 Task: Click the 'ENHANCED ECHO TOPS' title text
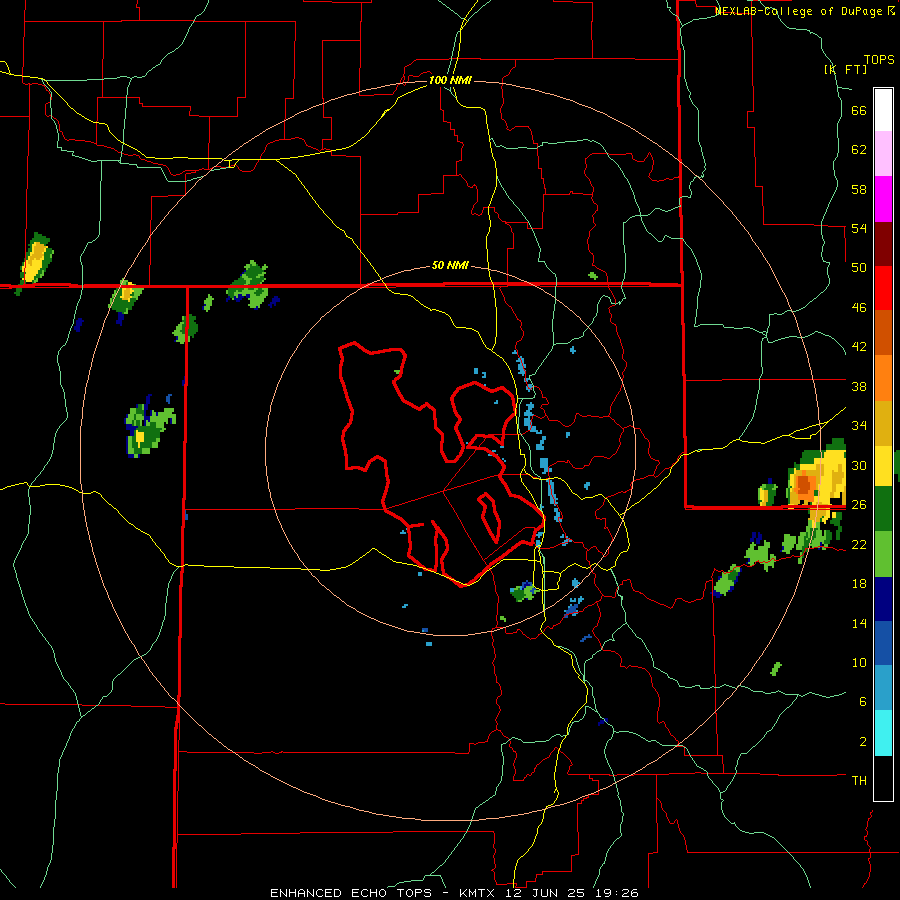(351, 893)
